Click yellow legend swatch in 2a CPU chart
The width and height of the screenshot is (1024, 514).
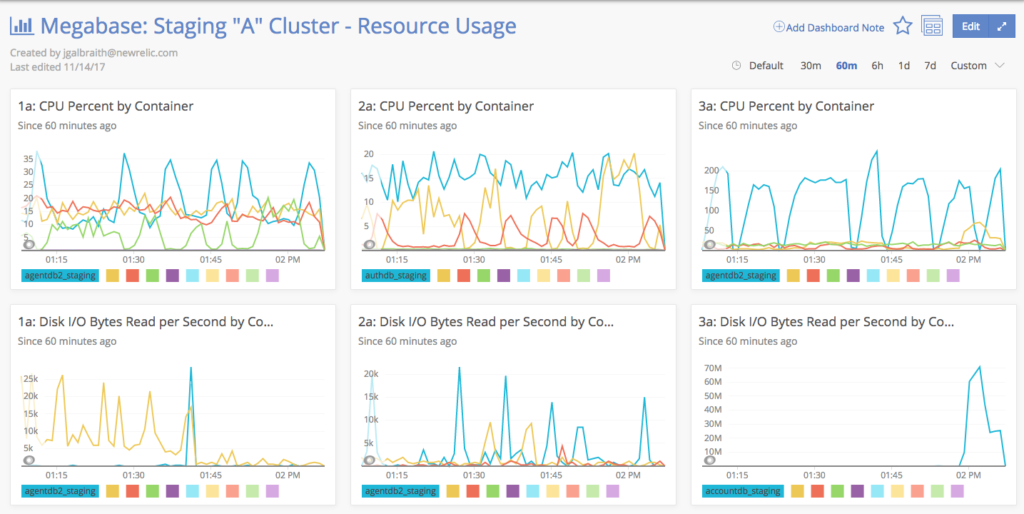(444, 276)
